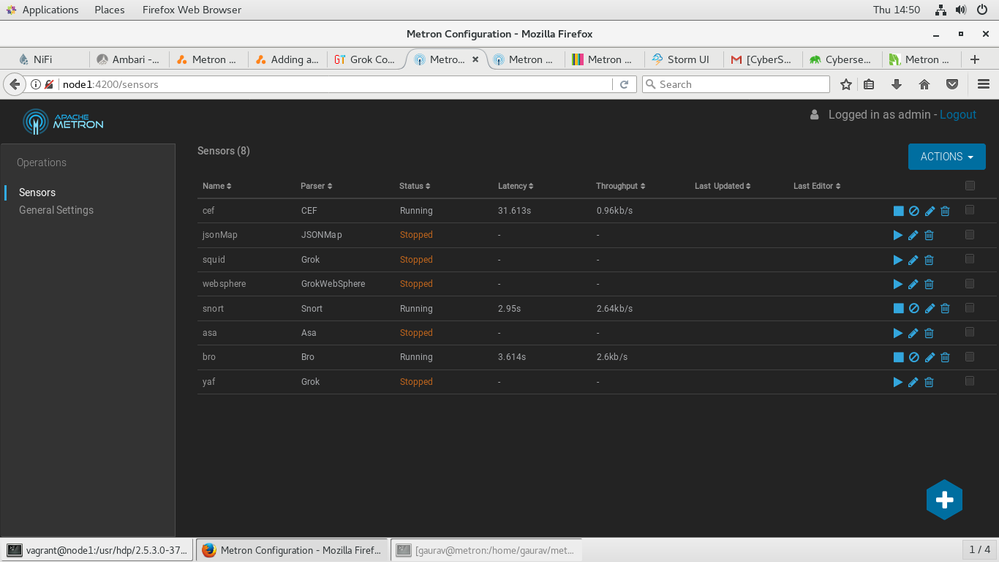Stop the snort sensor
This screenshot has width=999, height=562.
(898, 308)
